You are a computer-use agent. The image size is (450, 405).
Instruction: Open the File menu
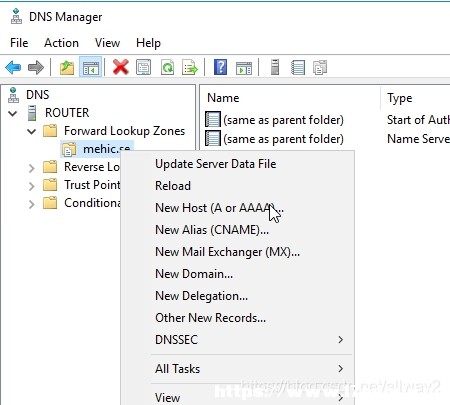[19, 43]
